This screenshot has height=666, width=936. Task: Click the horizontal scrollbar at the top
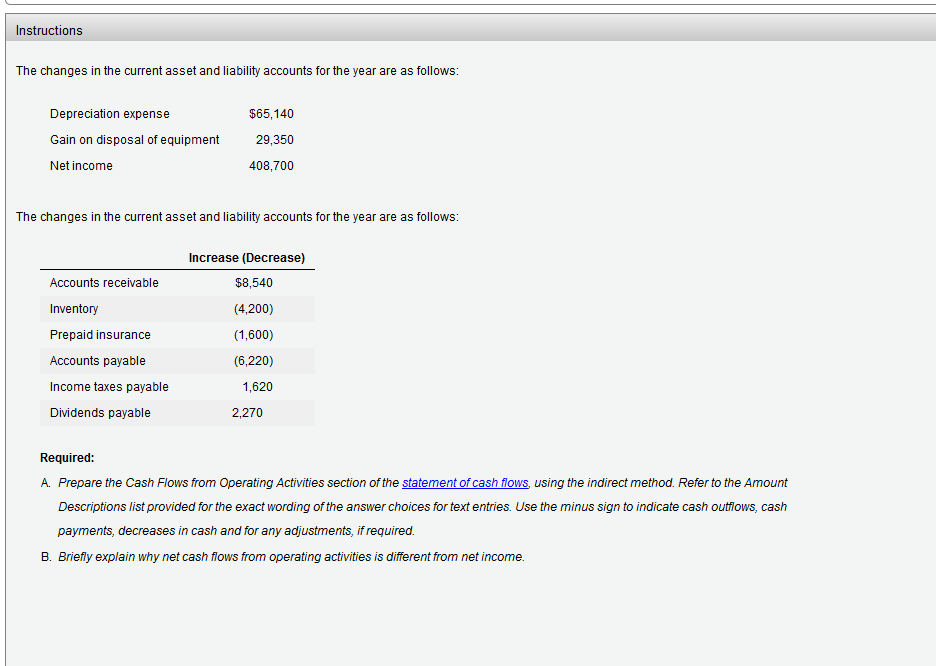click(x=468, y=3)
